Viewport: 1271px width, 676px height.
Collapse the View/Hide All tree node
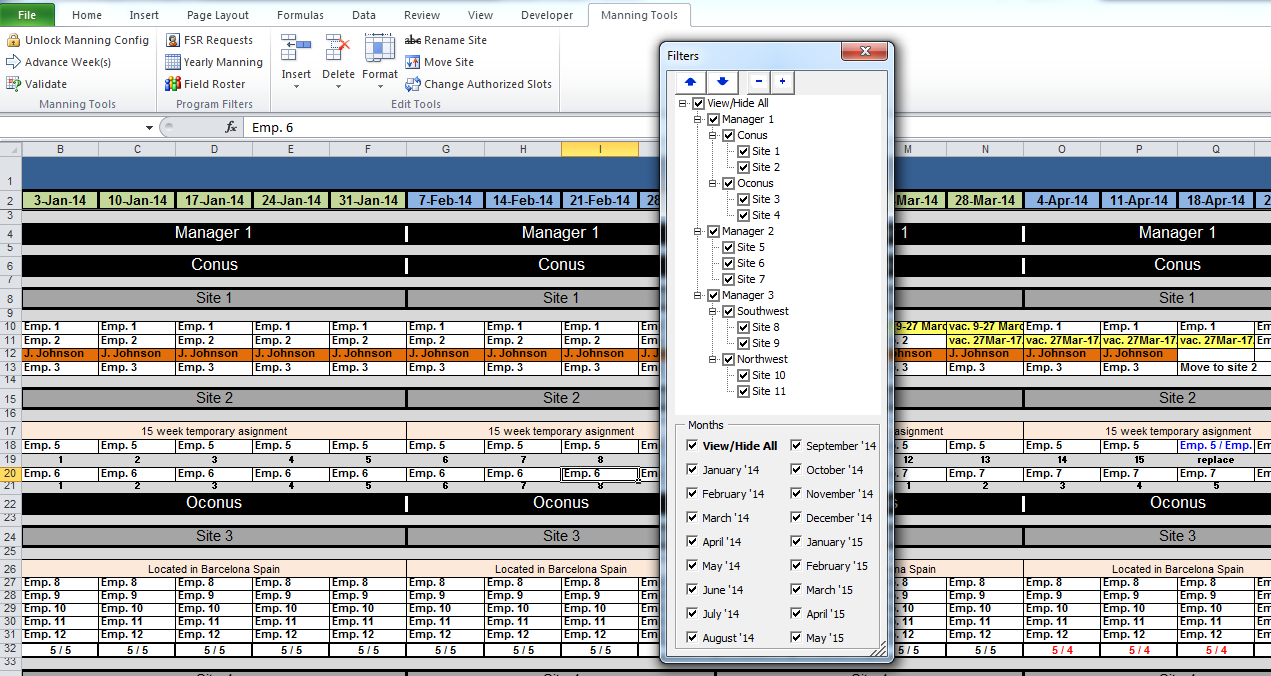pyautogui.click(x=684, y=103)
